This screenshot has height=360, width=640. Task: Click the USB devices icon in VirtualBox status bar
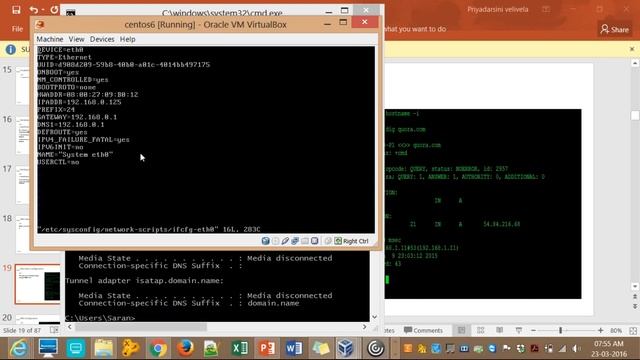coord(285,241)
